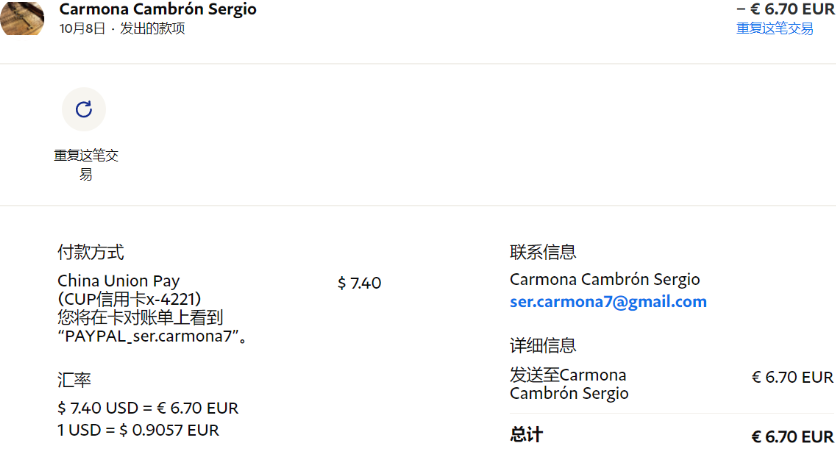Screen dimensions: 836x456
Task: Select the 1 USD = $ 0.9057 EUR rate
Action: tap(138, 430)
